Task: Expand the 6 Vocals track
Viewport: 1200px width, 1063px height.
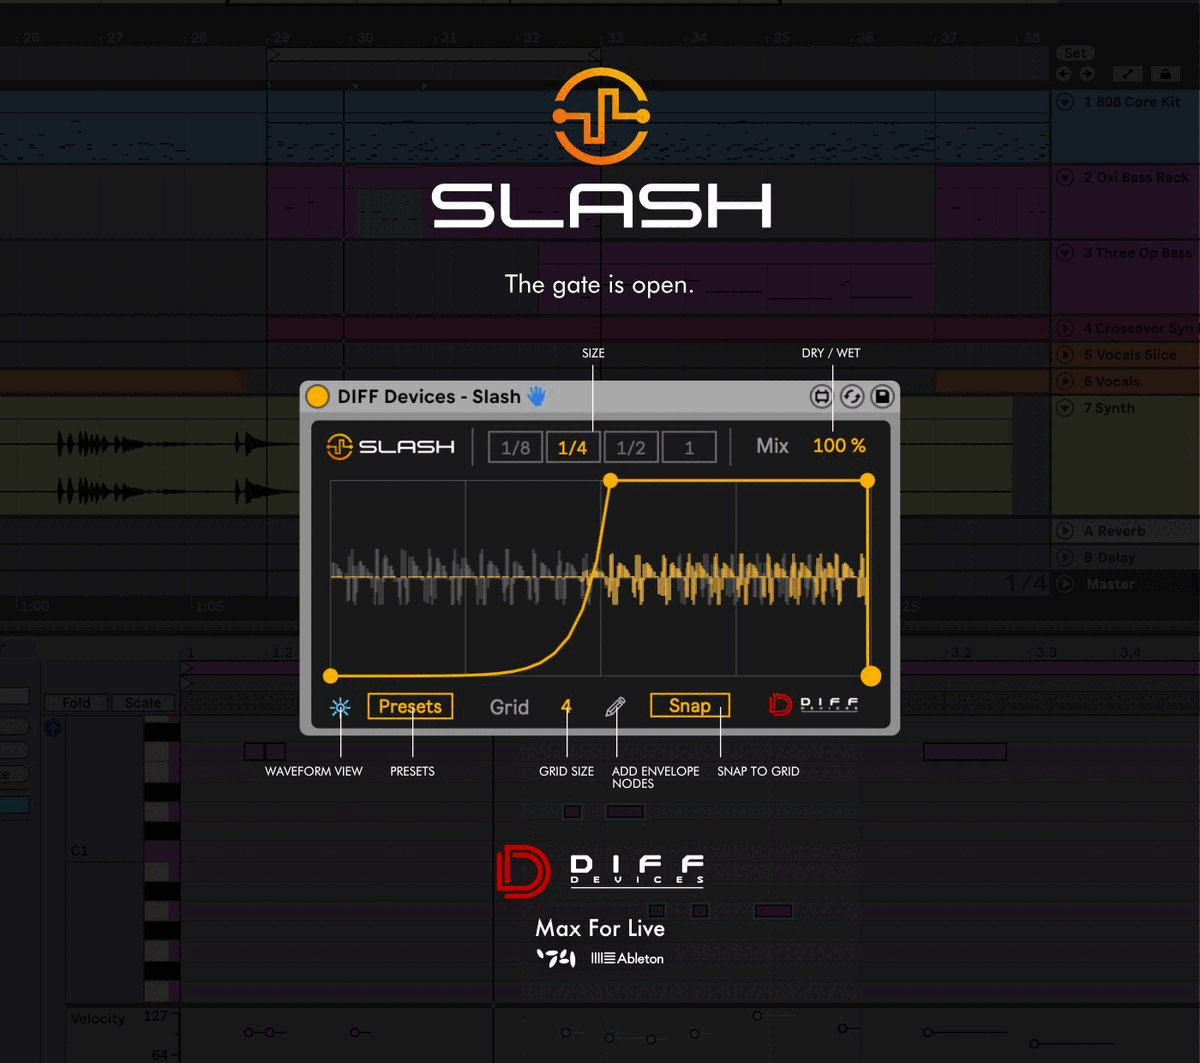Action: coord(1065,381)
